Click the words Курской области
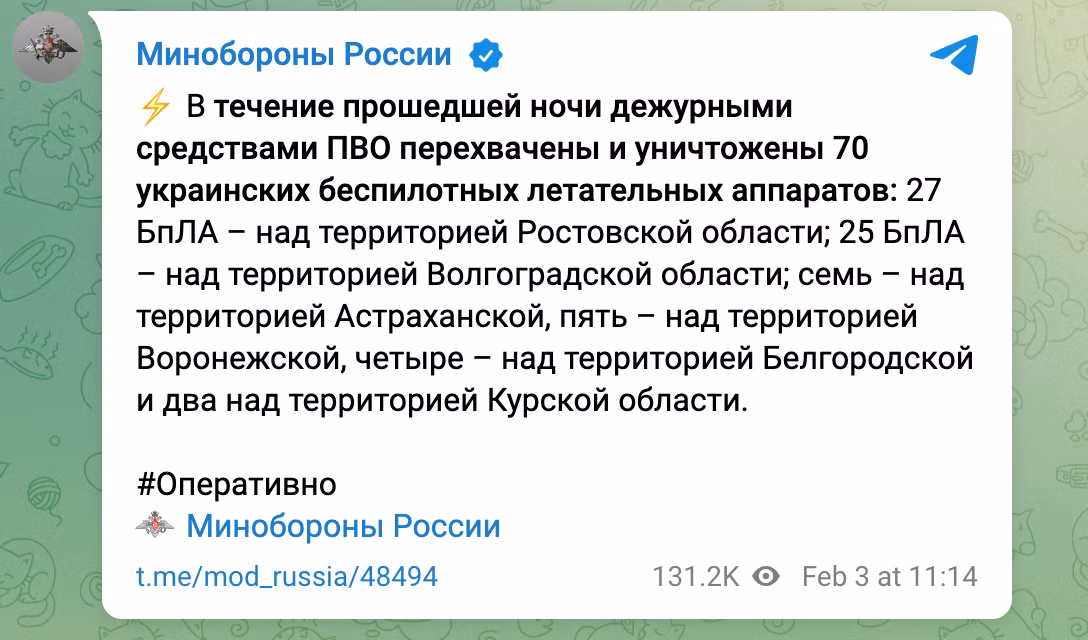Screen dimensions: 1088x640 (x=618, y=401)
